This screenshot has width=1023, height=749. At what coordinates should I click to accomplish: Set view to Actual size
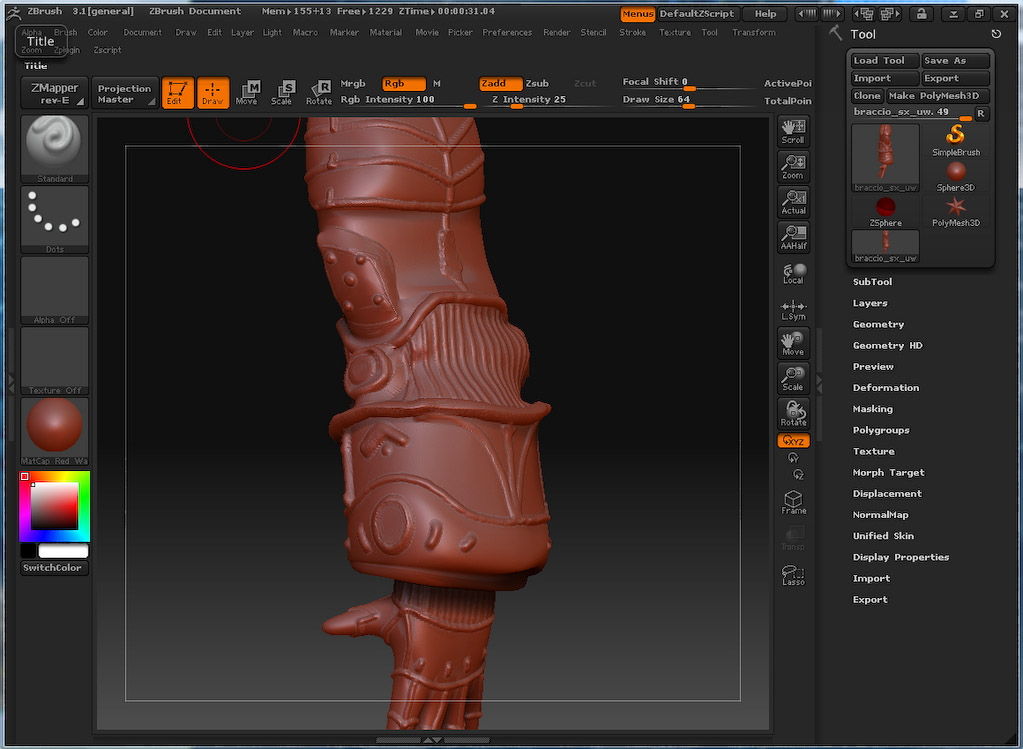point(793,202)
